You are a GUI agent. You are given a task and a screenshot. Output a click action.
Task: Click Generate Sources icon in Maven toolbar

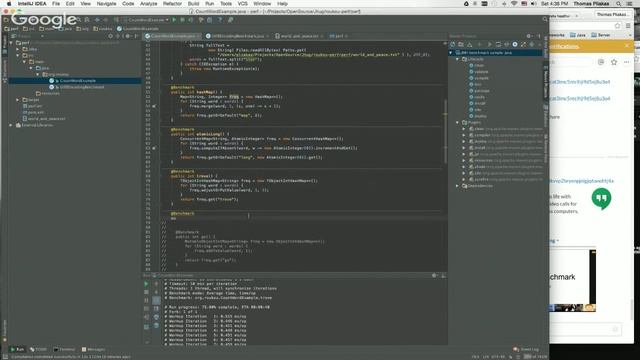tap(461, 44)
